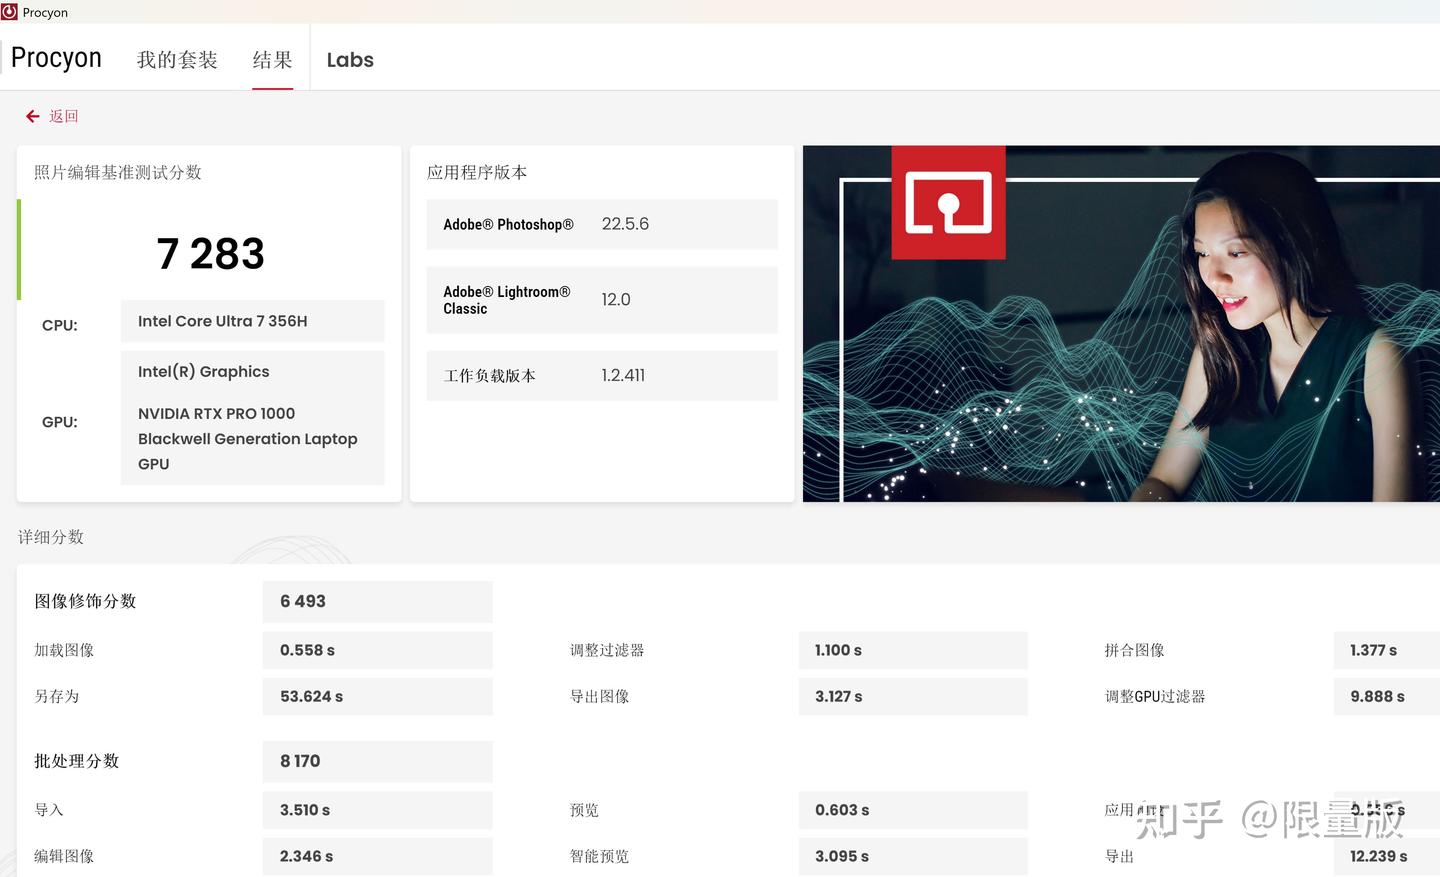The width and height of the screenshot is (1440, 877).
Task: Select the value "3.095 s"
Action: pos(842,856)
